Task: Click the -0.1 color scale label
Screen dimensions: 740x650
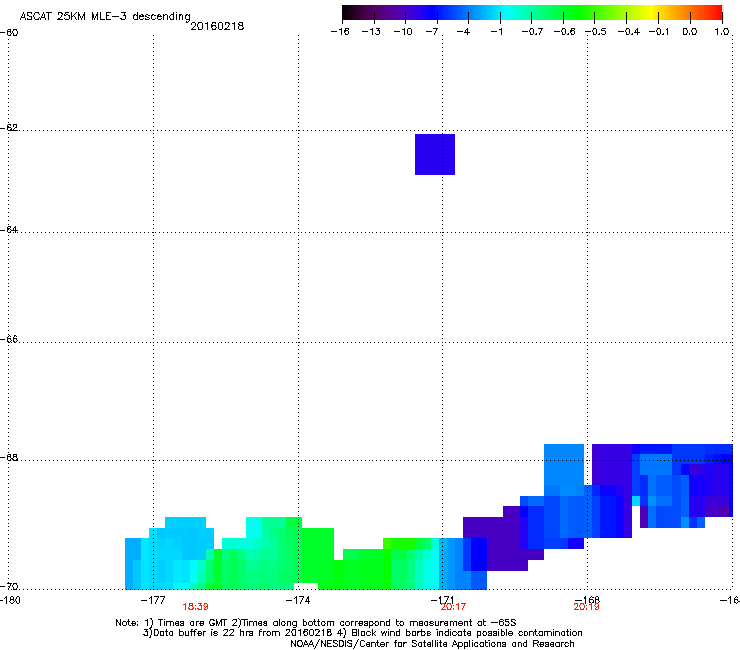Action: [x=659, y=32]
